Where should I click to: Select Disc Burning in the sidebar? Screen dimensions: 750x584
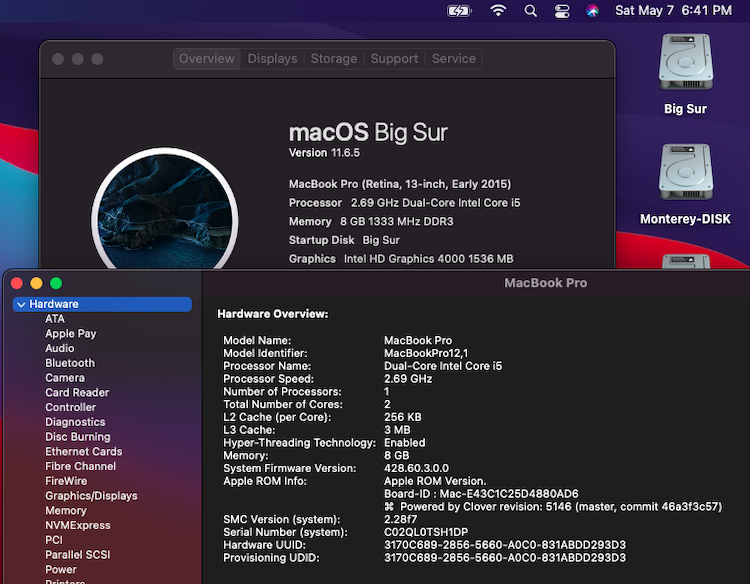(78, 437)
